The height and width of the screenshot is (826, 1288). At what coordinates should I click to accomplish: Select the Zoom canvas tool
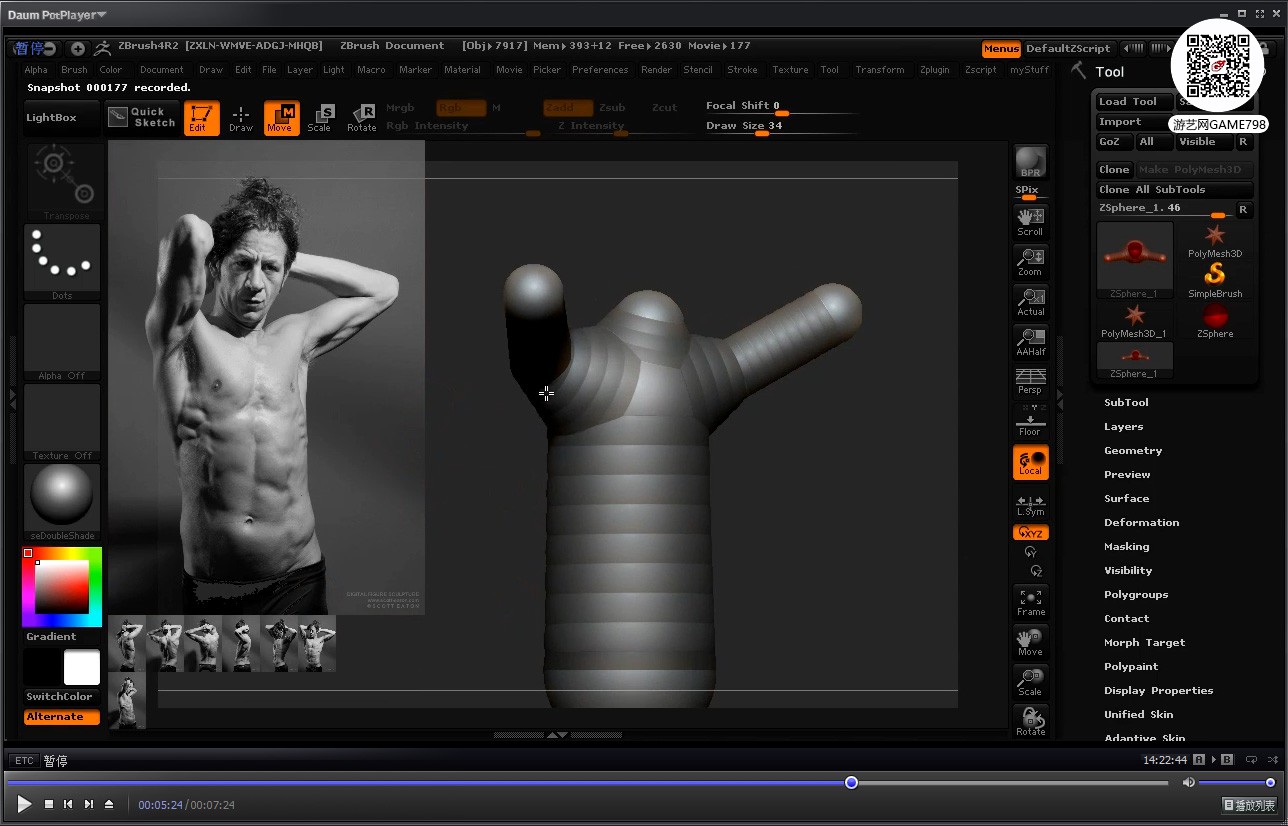pos(1030,261)
